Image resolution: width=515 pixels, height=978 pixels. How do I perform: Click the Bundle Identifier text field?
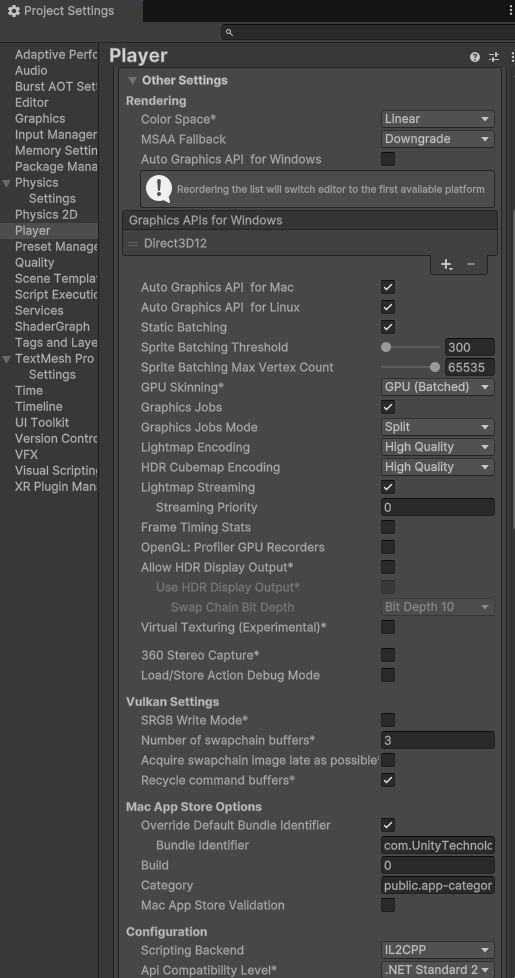pyautogui.click(x=438, y=845)
